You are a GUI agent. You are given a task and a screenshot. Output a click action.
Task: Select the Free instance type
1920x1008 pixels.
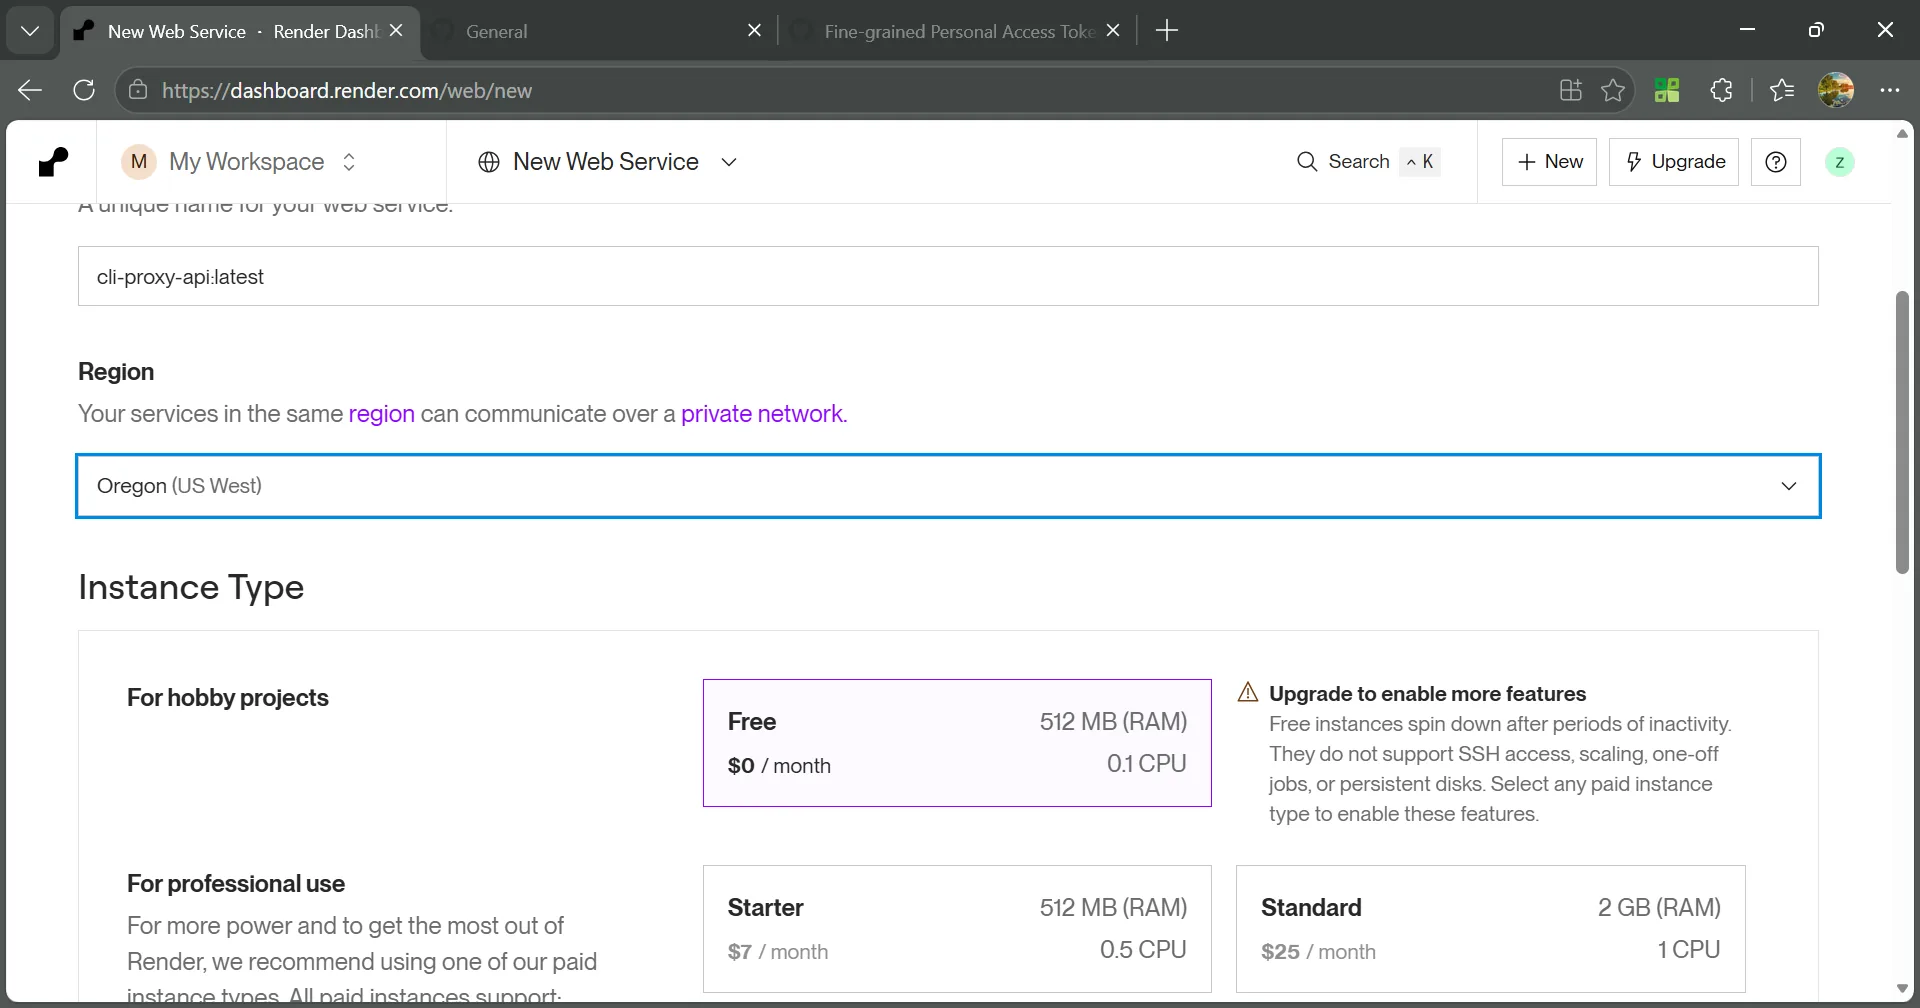click(957, 743)
